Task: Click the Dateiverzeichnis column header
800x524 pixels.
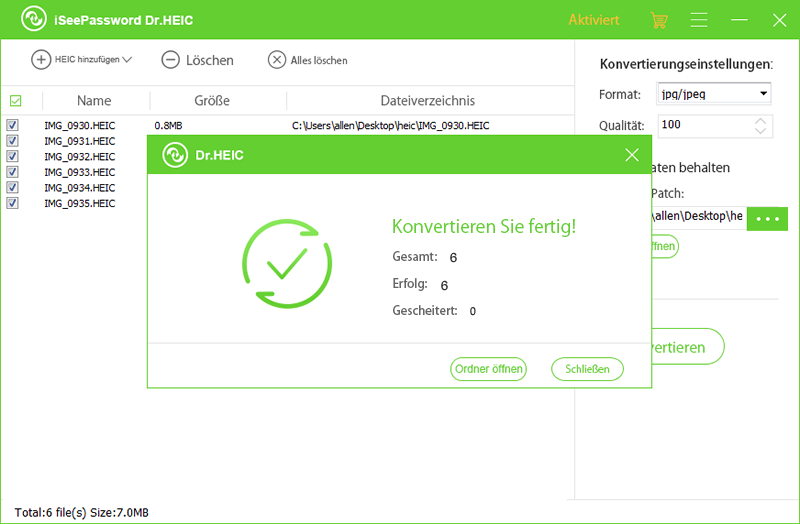Action: tap(428, 101)
